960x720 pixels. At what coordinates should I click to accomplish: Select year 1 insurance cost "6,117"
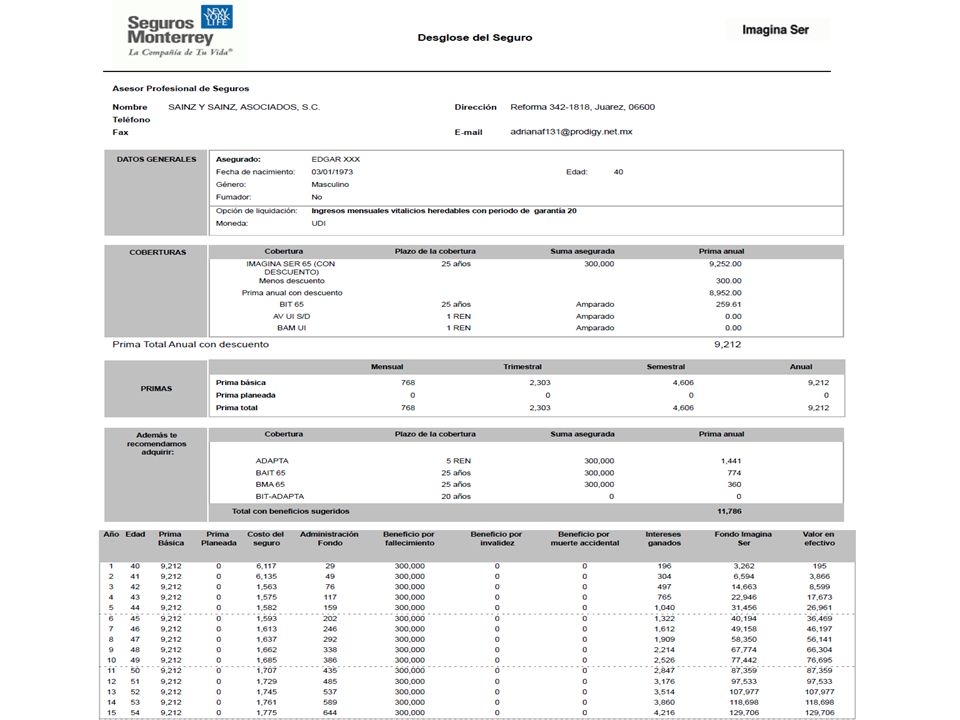[266, 566]
